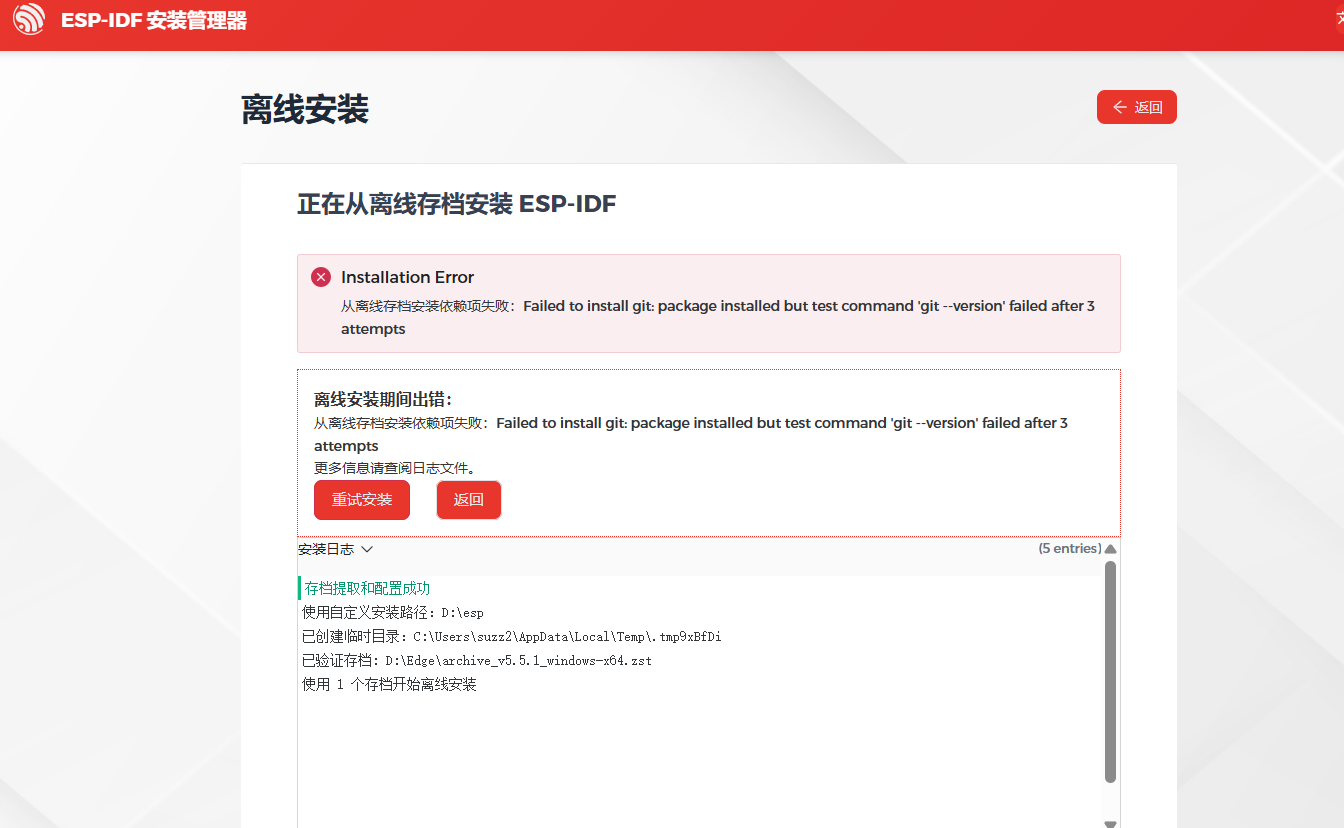Click the install log scrollbar thumb

[1110, 672]
